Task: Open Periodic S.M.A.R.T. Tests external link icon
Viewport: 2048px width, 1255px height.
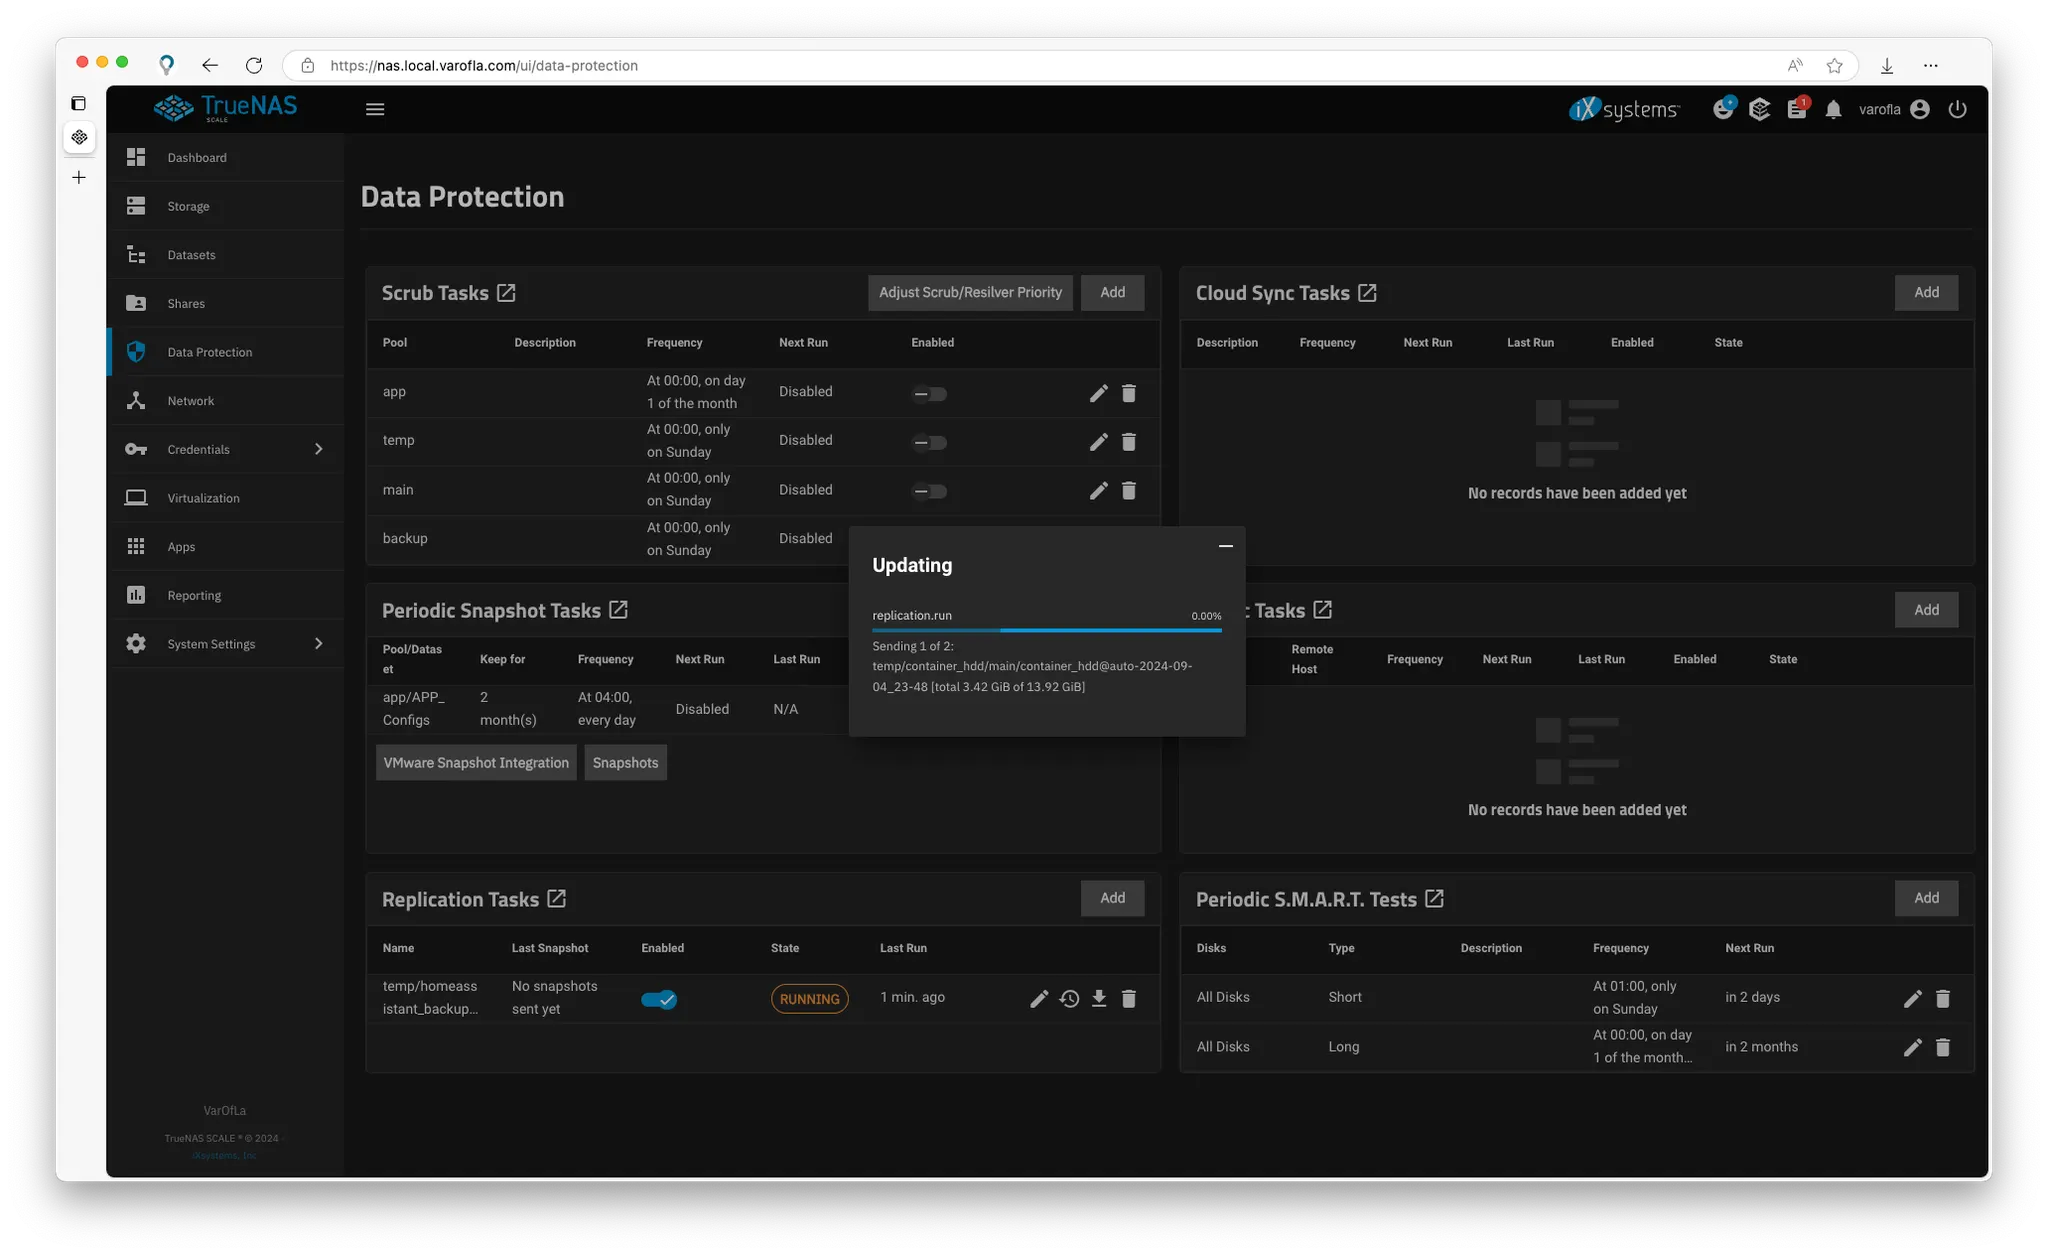Action: (1434, 899)
